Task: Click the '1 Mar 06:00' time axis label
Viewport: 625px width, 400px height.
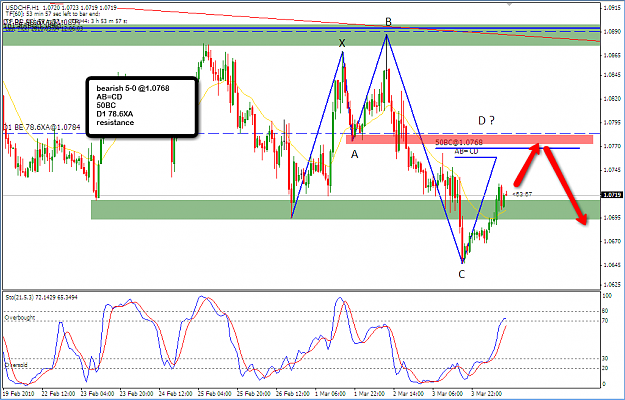Action: (330, 393)
